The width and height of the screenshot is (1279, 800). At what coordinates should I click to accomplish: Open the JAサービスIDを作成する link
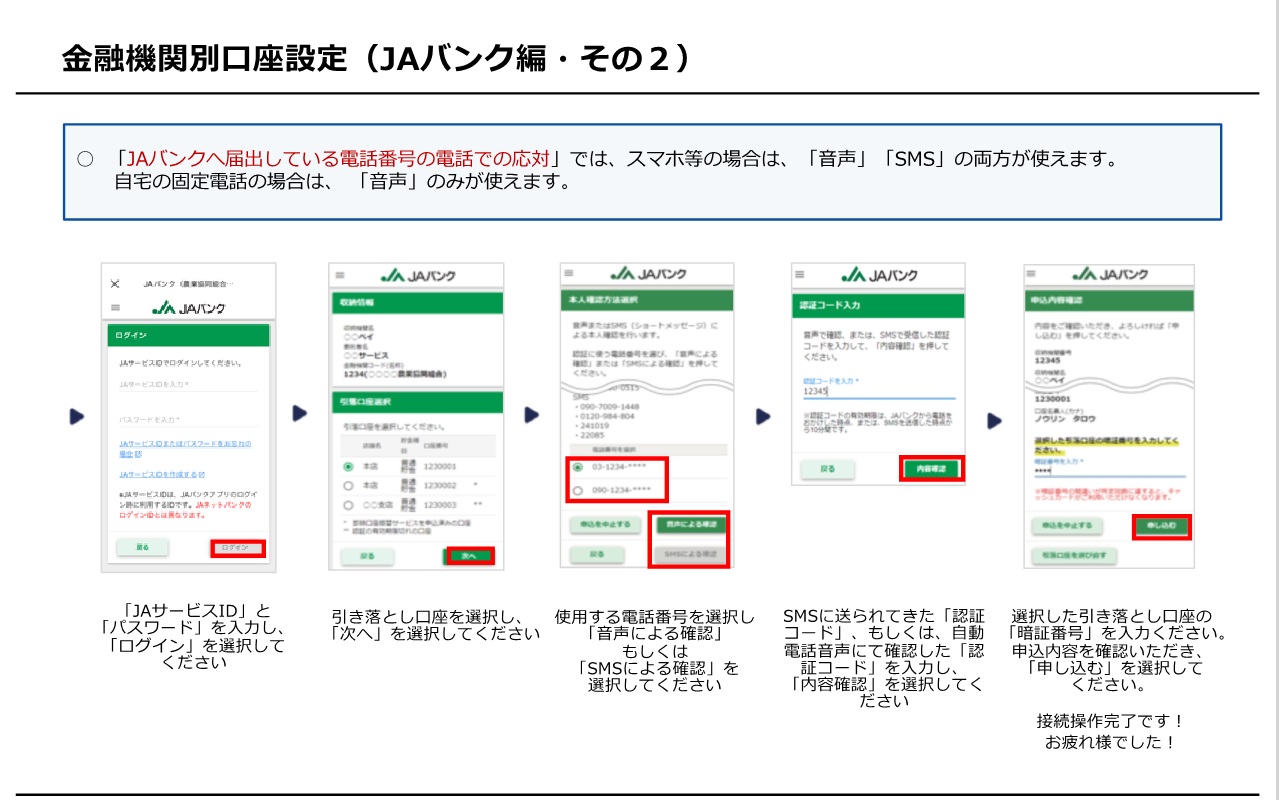point(161,475)
